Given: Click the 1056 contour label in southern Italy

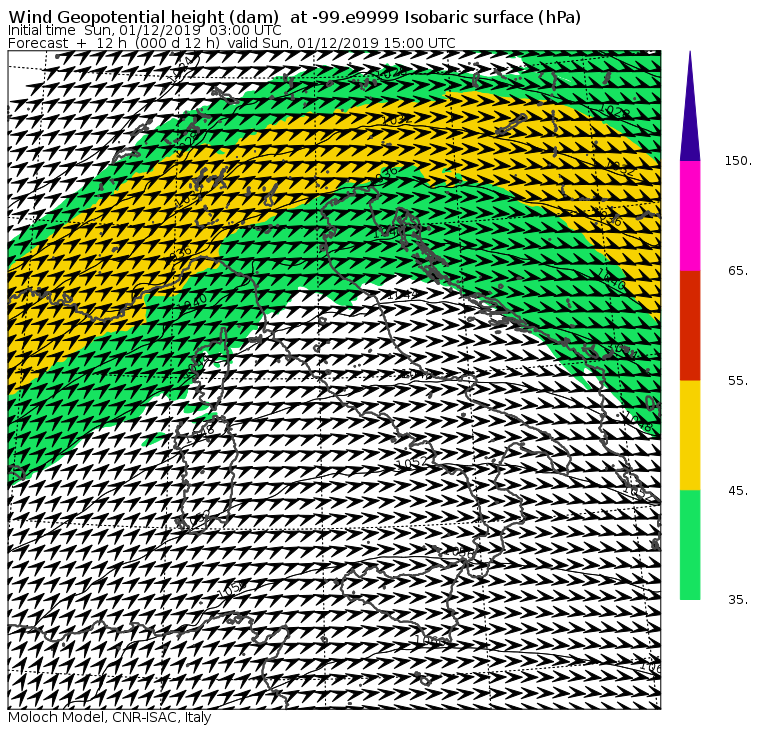Looking at the screenshot, I should tap(458, 552).
